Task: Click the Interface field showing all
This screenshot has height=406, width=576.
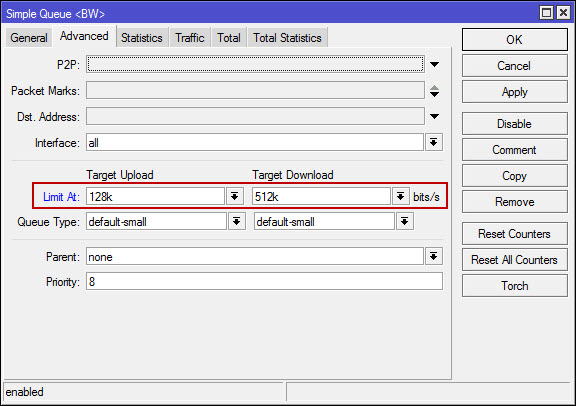Action: click(255, 142)
